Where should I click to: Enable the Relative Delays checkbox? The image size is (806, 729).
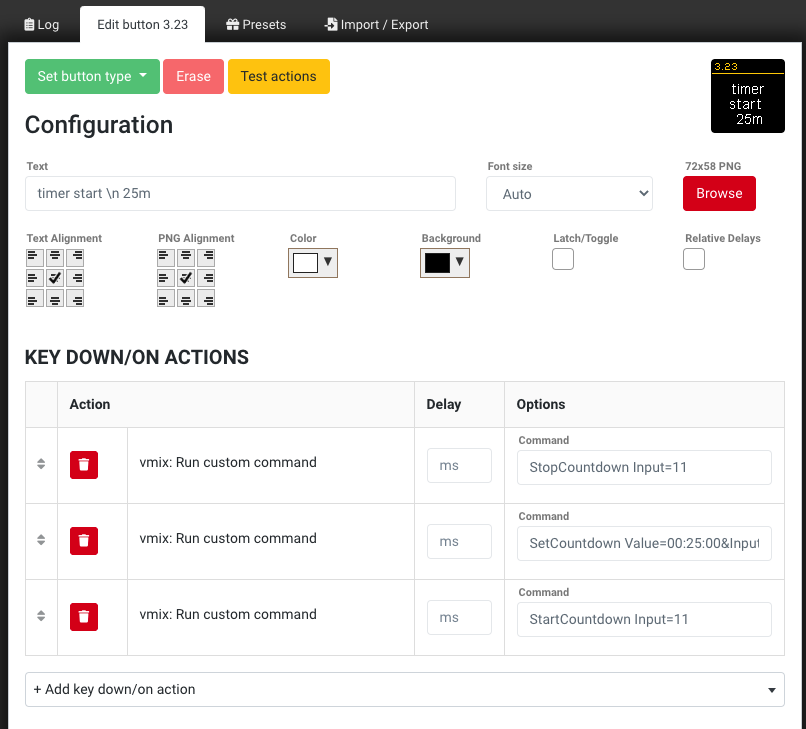click(x=693, y=258)
